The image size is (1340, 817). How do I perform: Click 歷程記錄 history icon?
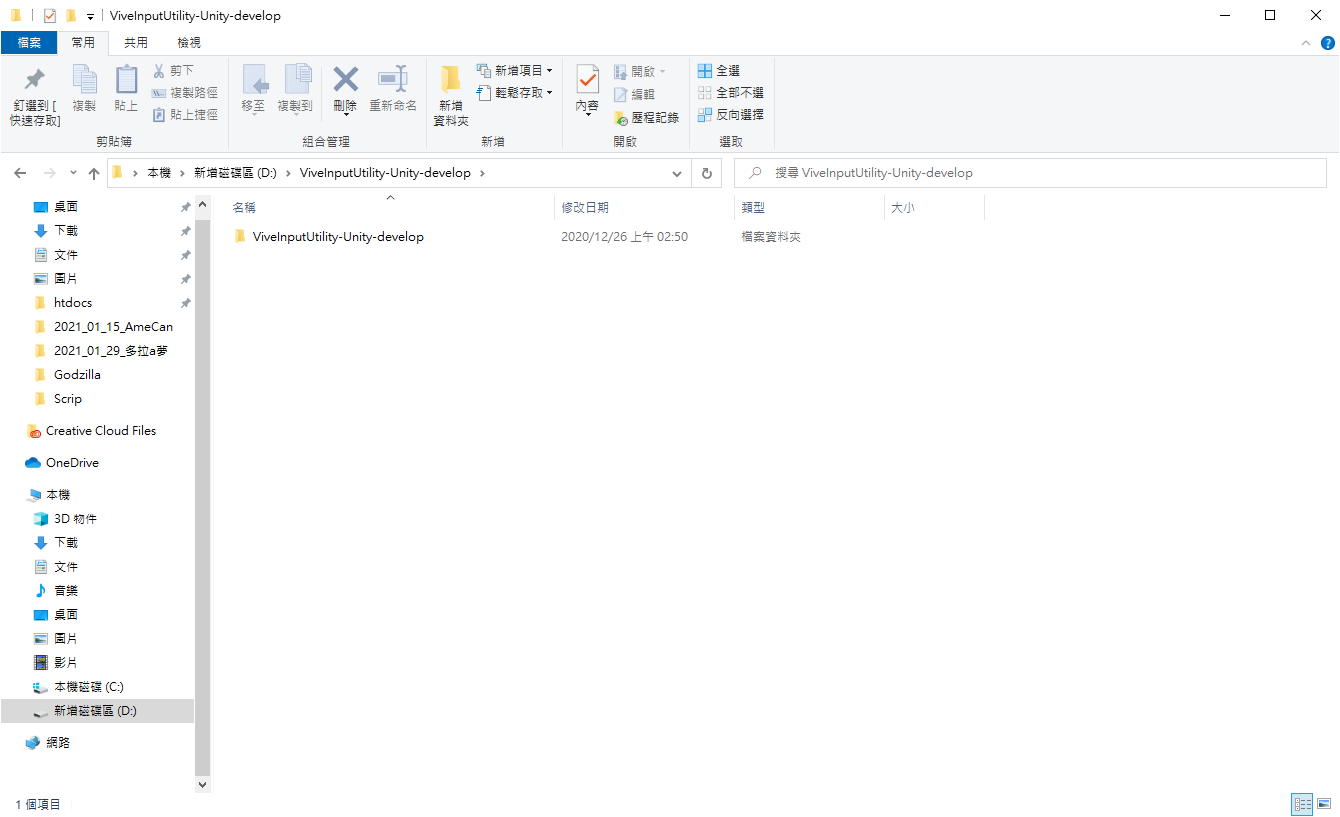[621, 117]
